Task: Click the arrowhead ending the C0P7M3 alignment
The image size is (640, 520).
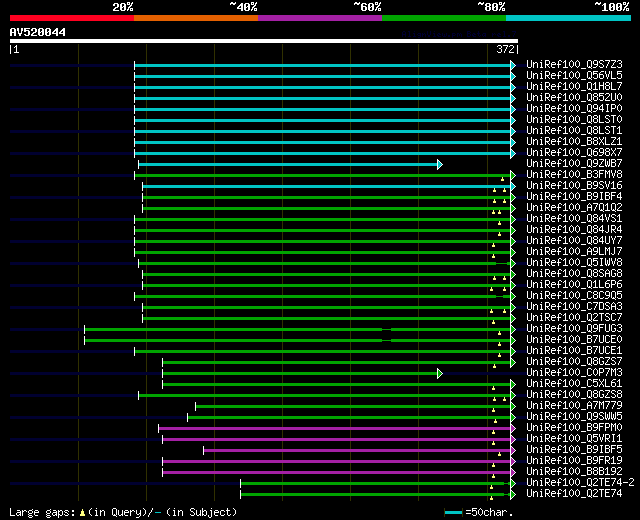Action: click(440, 373)
